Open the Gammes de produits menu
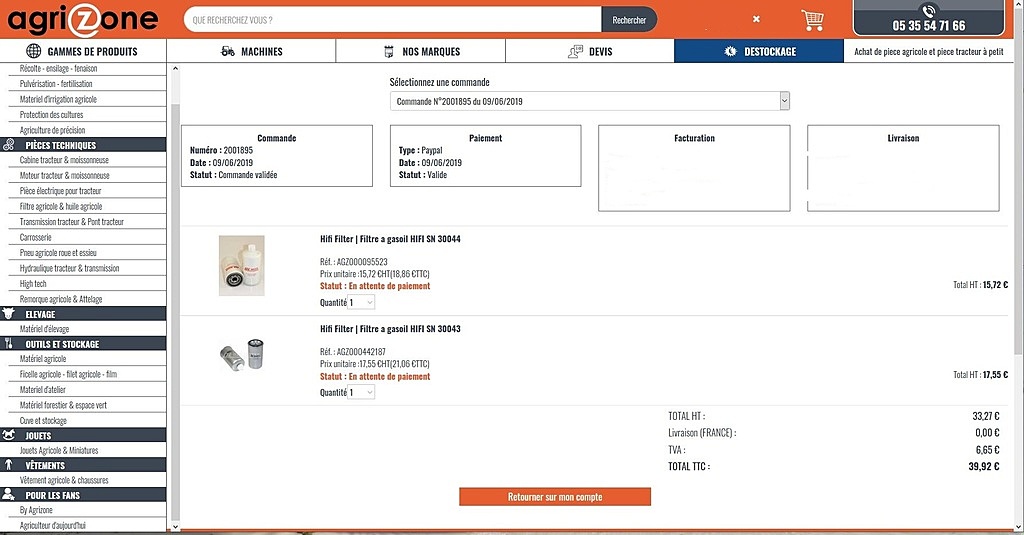 (x=83, y=51)
